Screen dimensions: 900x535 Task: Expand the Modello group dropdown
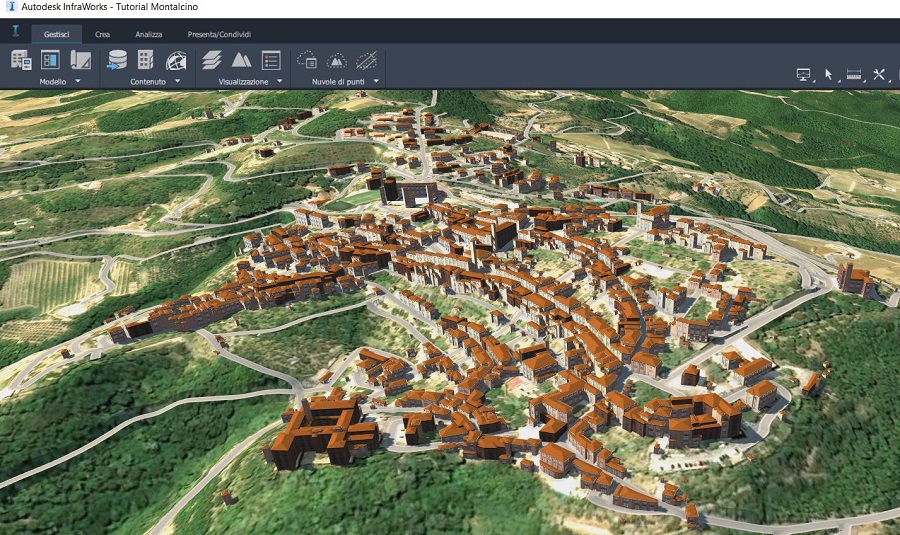[x=77, y=82]
